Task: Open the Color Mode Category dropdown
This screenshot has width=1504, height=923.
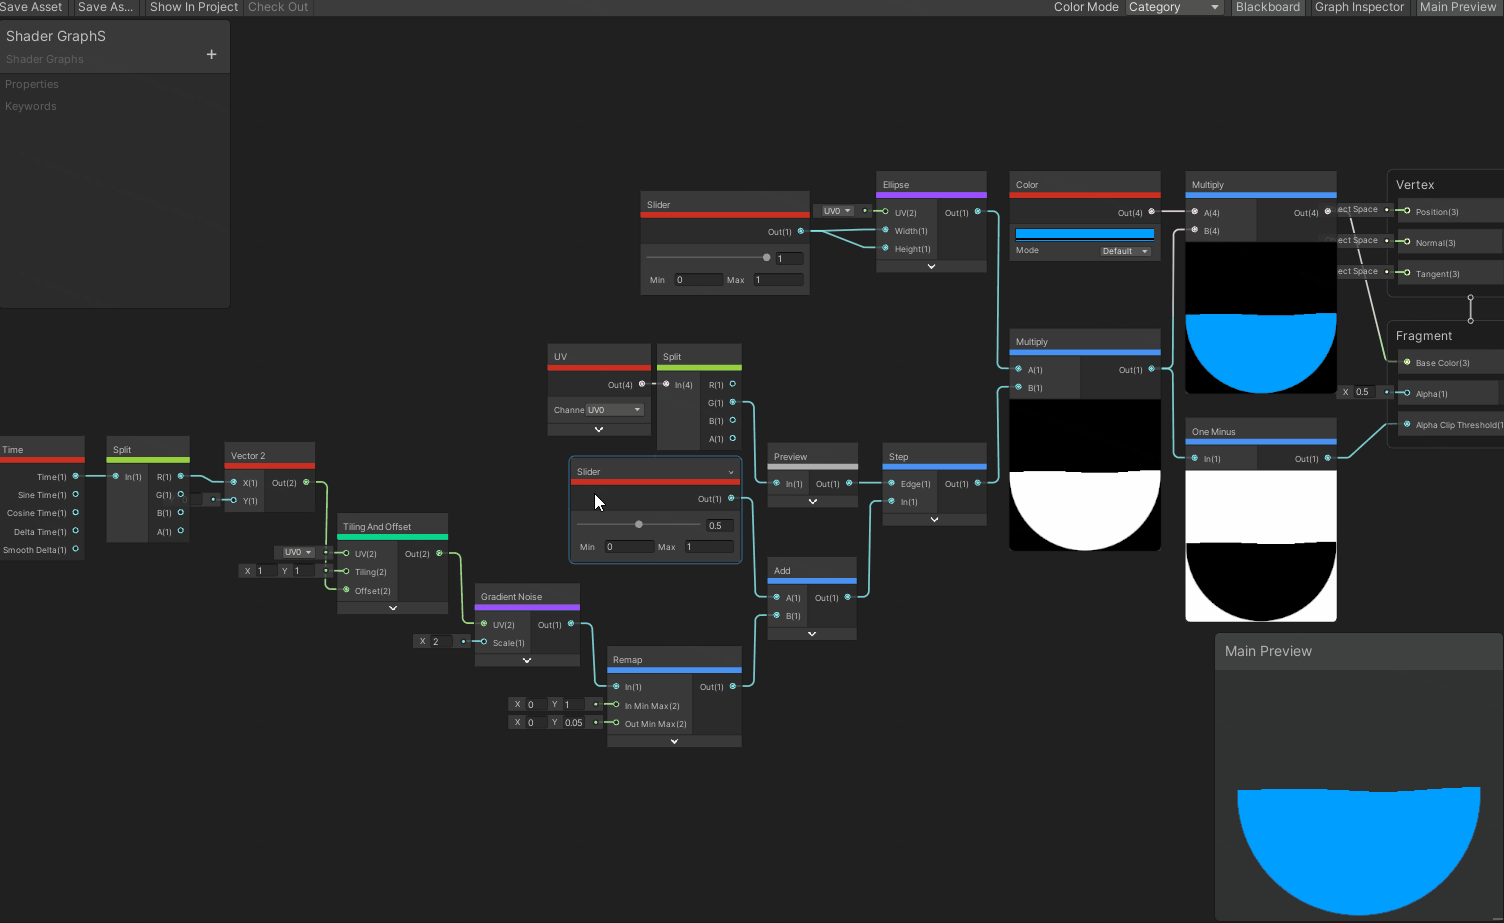Action: 1175,7
